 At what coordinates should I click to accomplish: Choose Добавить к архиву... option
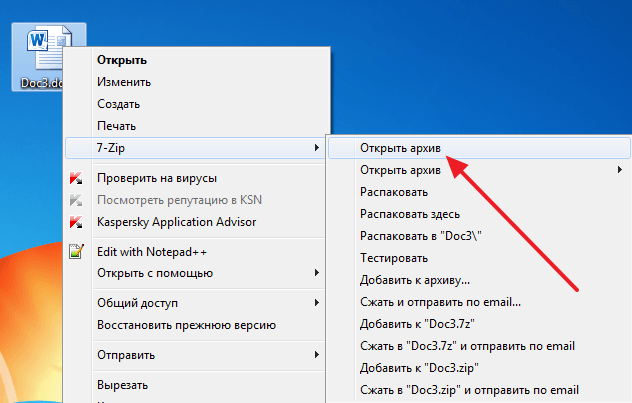(x=414, y=280)
